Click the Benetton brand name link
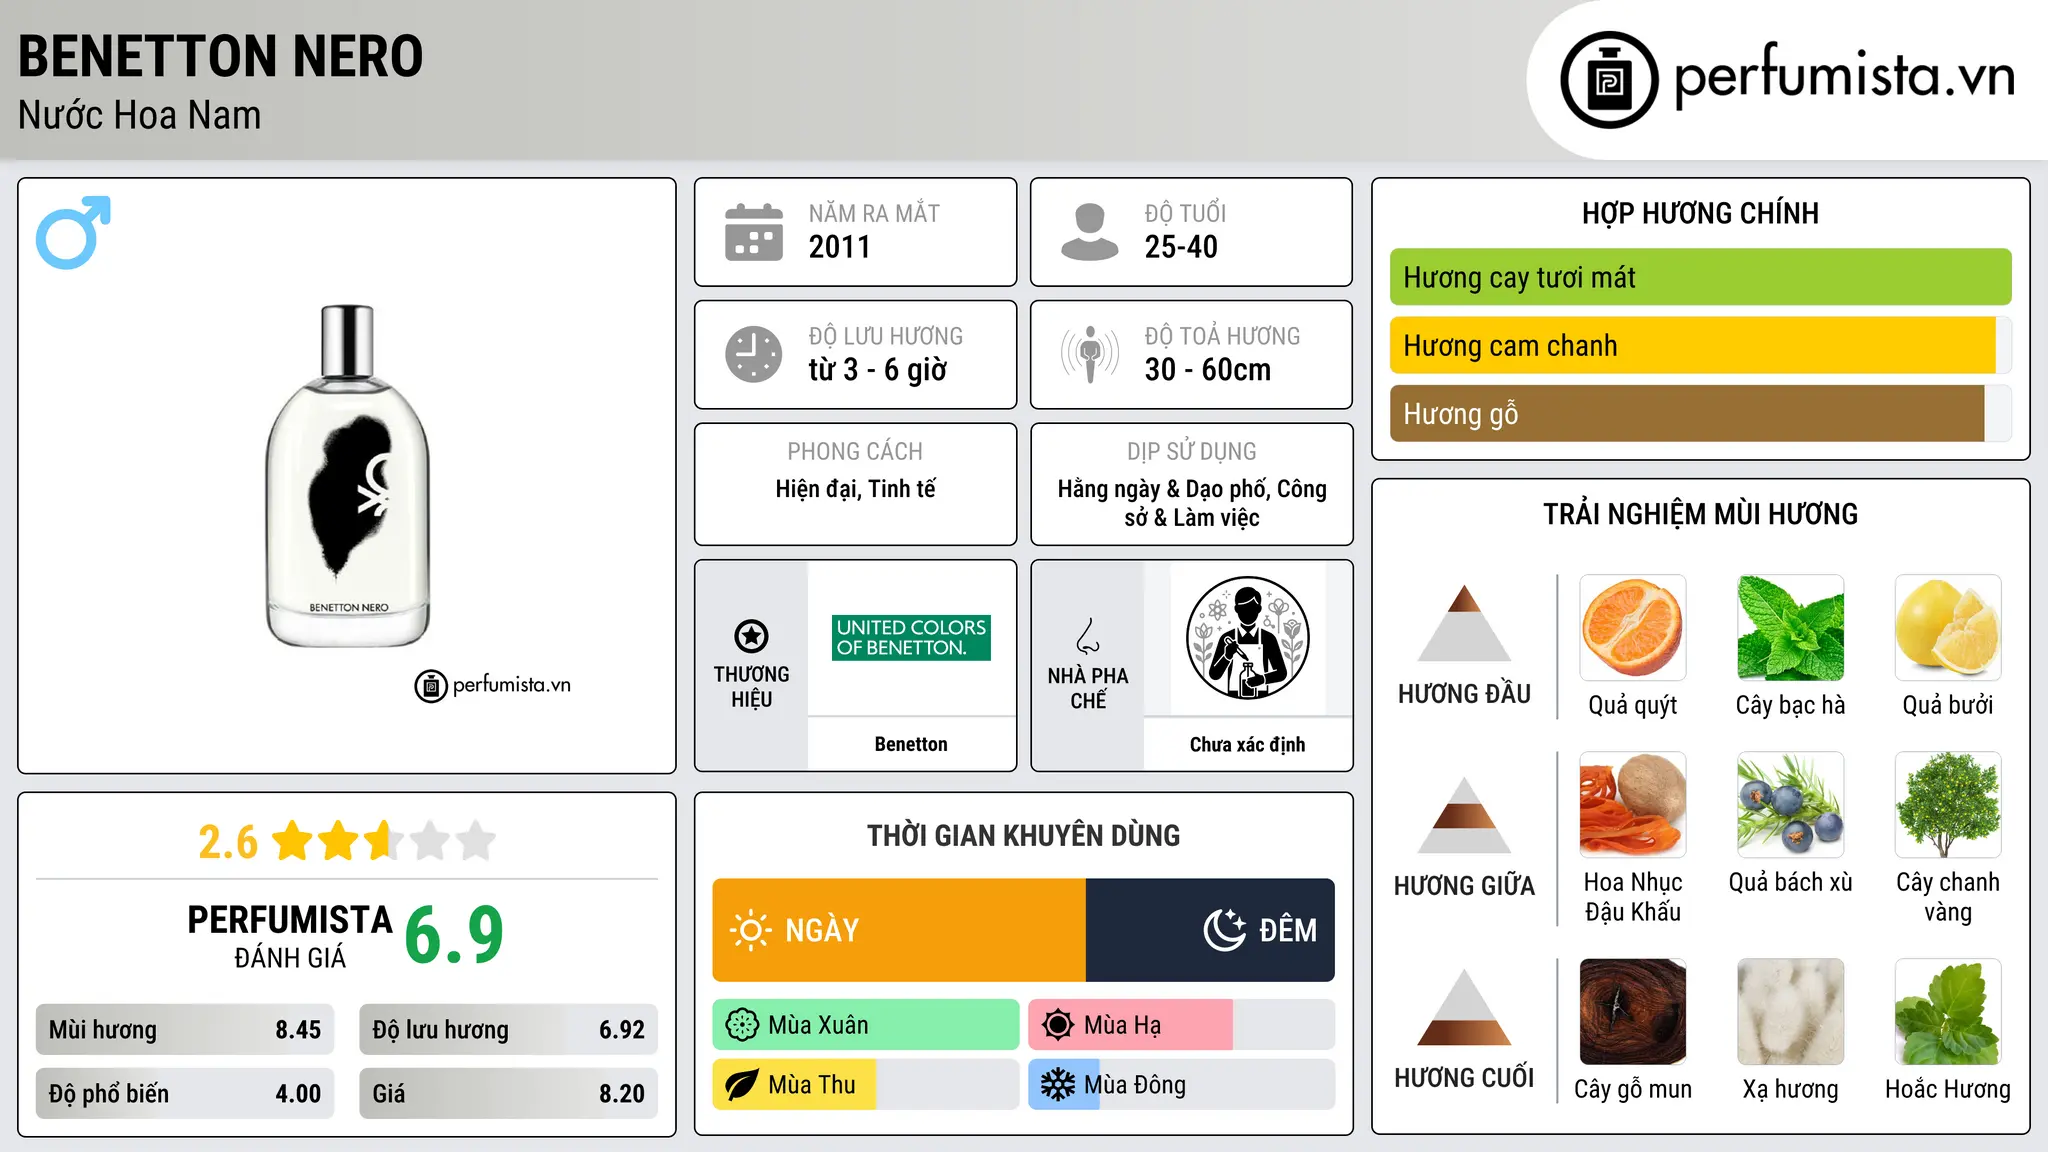The height and width of the screenshot is (1152, 2048). click(x=911, y=744)
